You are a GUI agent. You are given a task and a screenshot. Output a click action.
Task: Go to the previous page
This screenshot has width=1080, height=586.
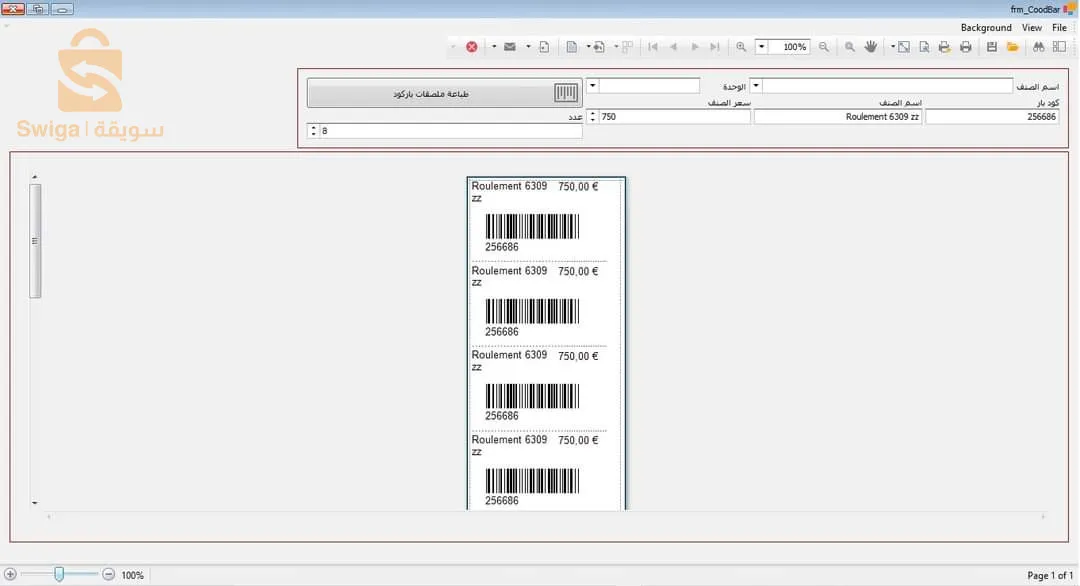[x=674, y=47]
